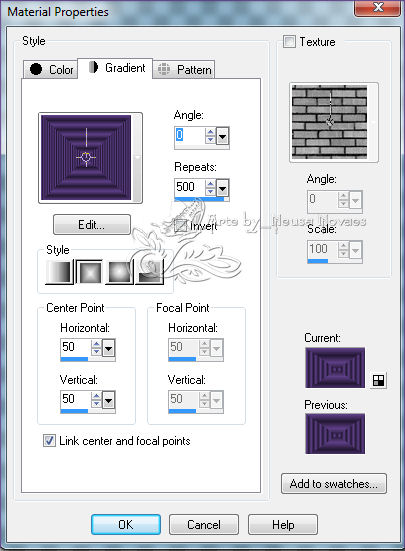This screenshot has width=405, height=551.
Task: Click the brick texture thumbnail
Action: [x=329, y=122]
